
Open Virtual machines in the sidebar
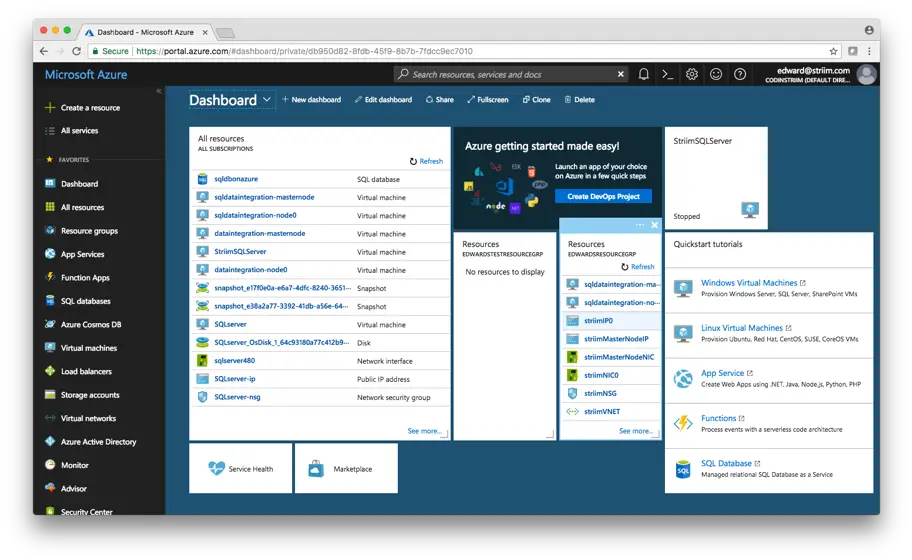(88, 348)
